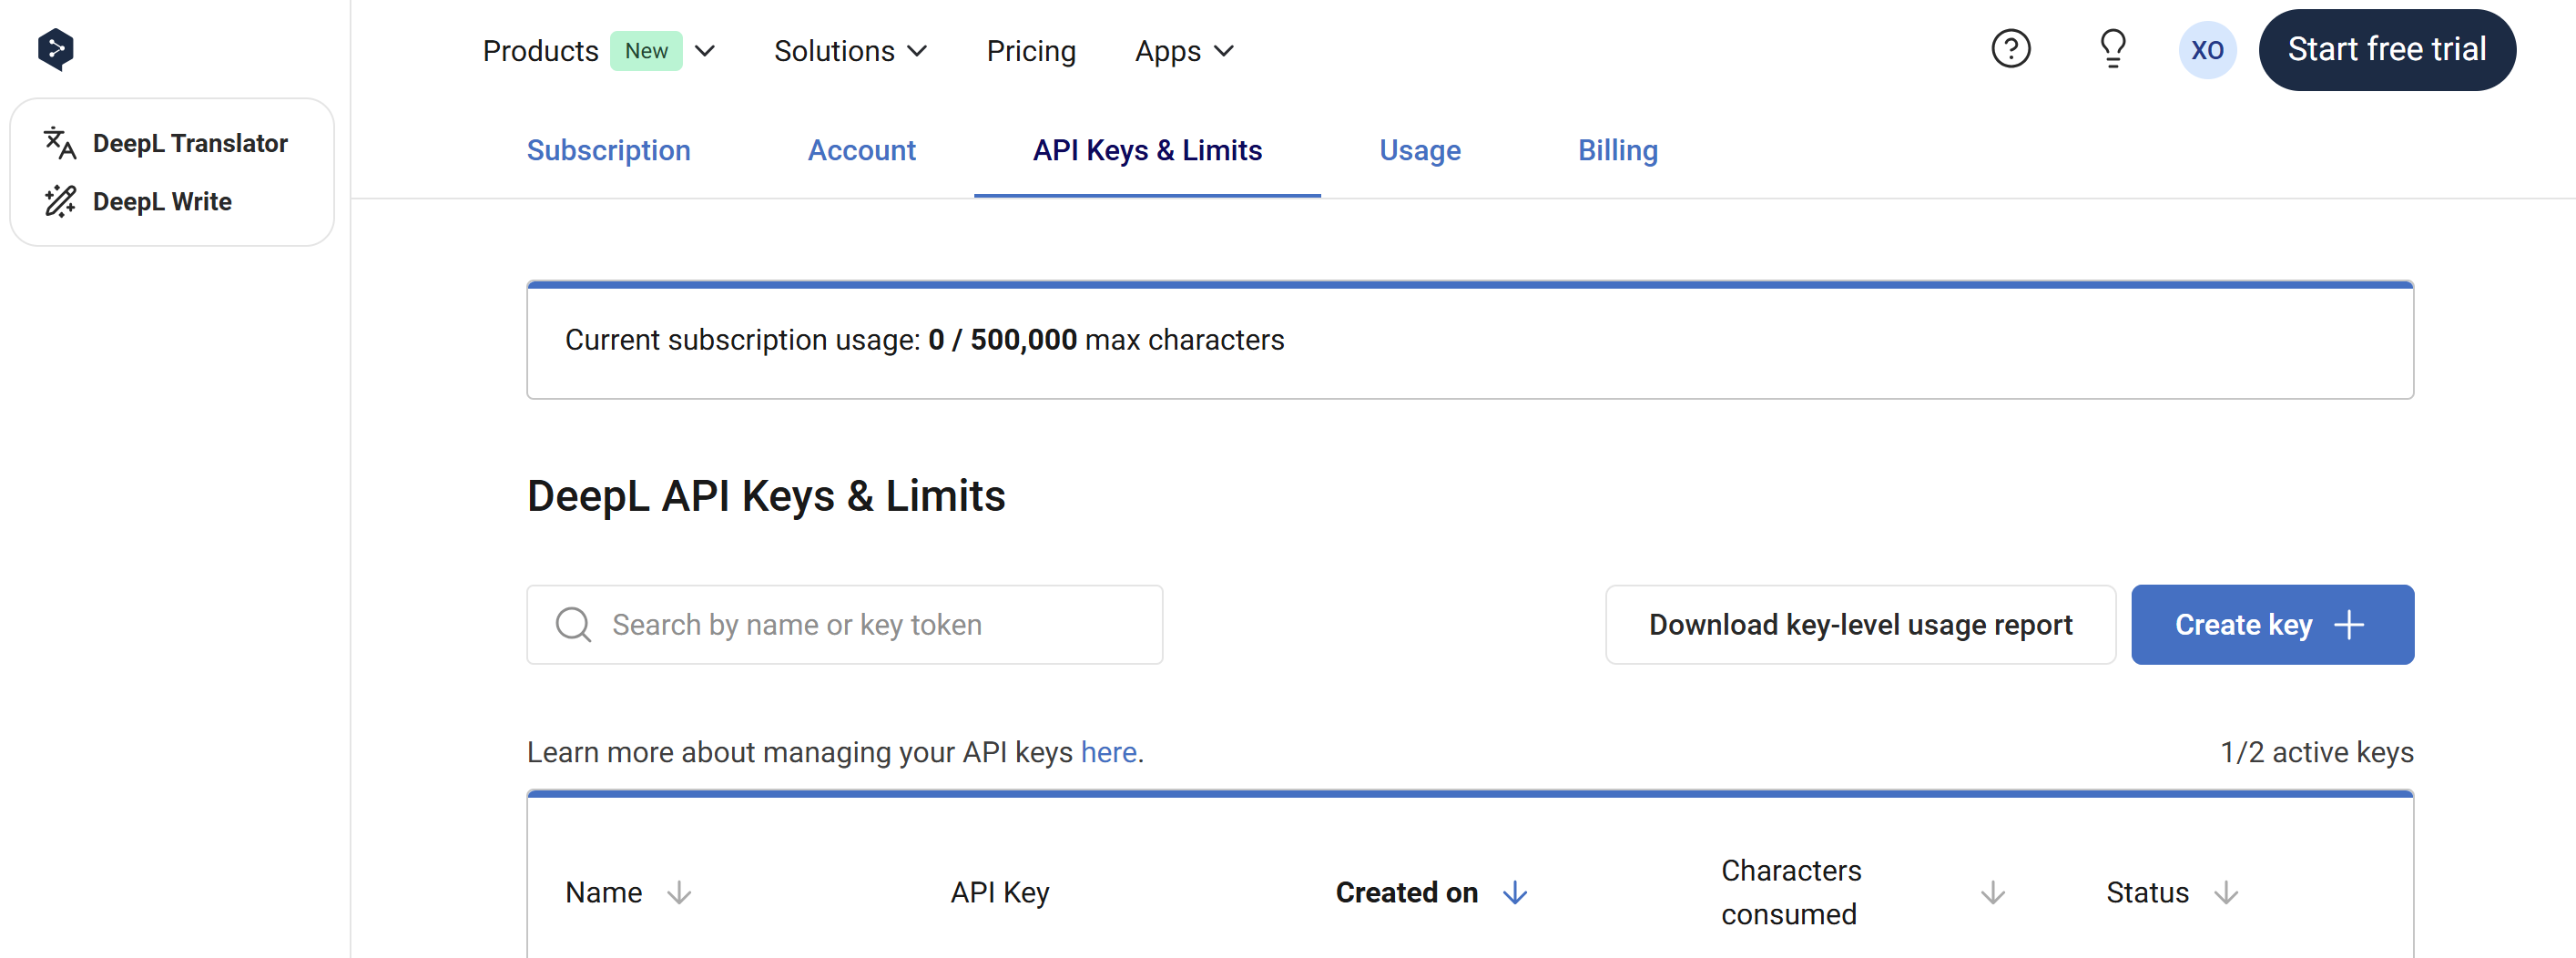
Task: Switch to the Usage tab
Action: [x=1419, y=150]
